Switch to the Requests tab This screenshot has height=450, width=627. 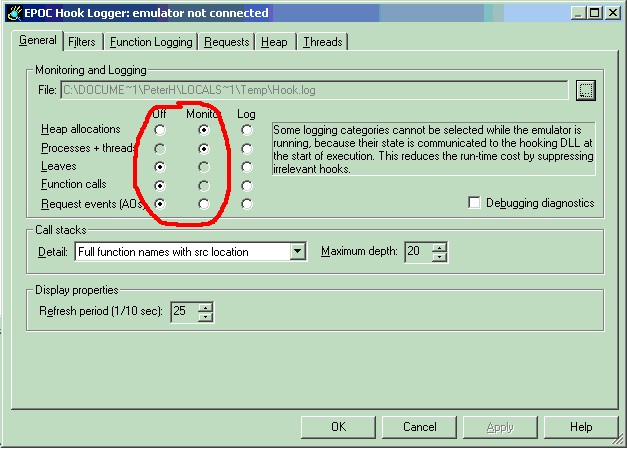click(227, 42)
